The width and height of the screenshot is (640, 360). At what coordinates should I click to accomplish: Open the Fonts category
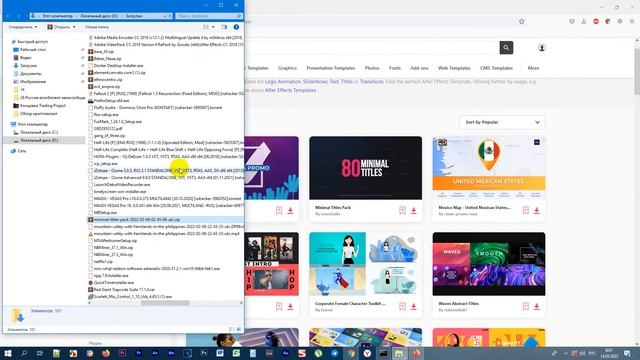pos(395,68)
